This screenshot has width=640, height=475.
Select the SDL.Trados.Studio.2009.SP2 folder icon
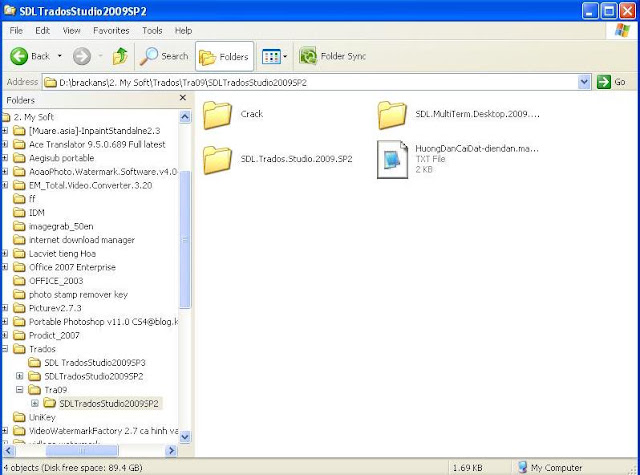click(217, 160)
